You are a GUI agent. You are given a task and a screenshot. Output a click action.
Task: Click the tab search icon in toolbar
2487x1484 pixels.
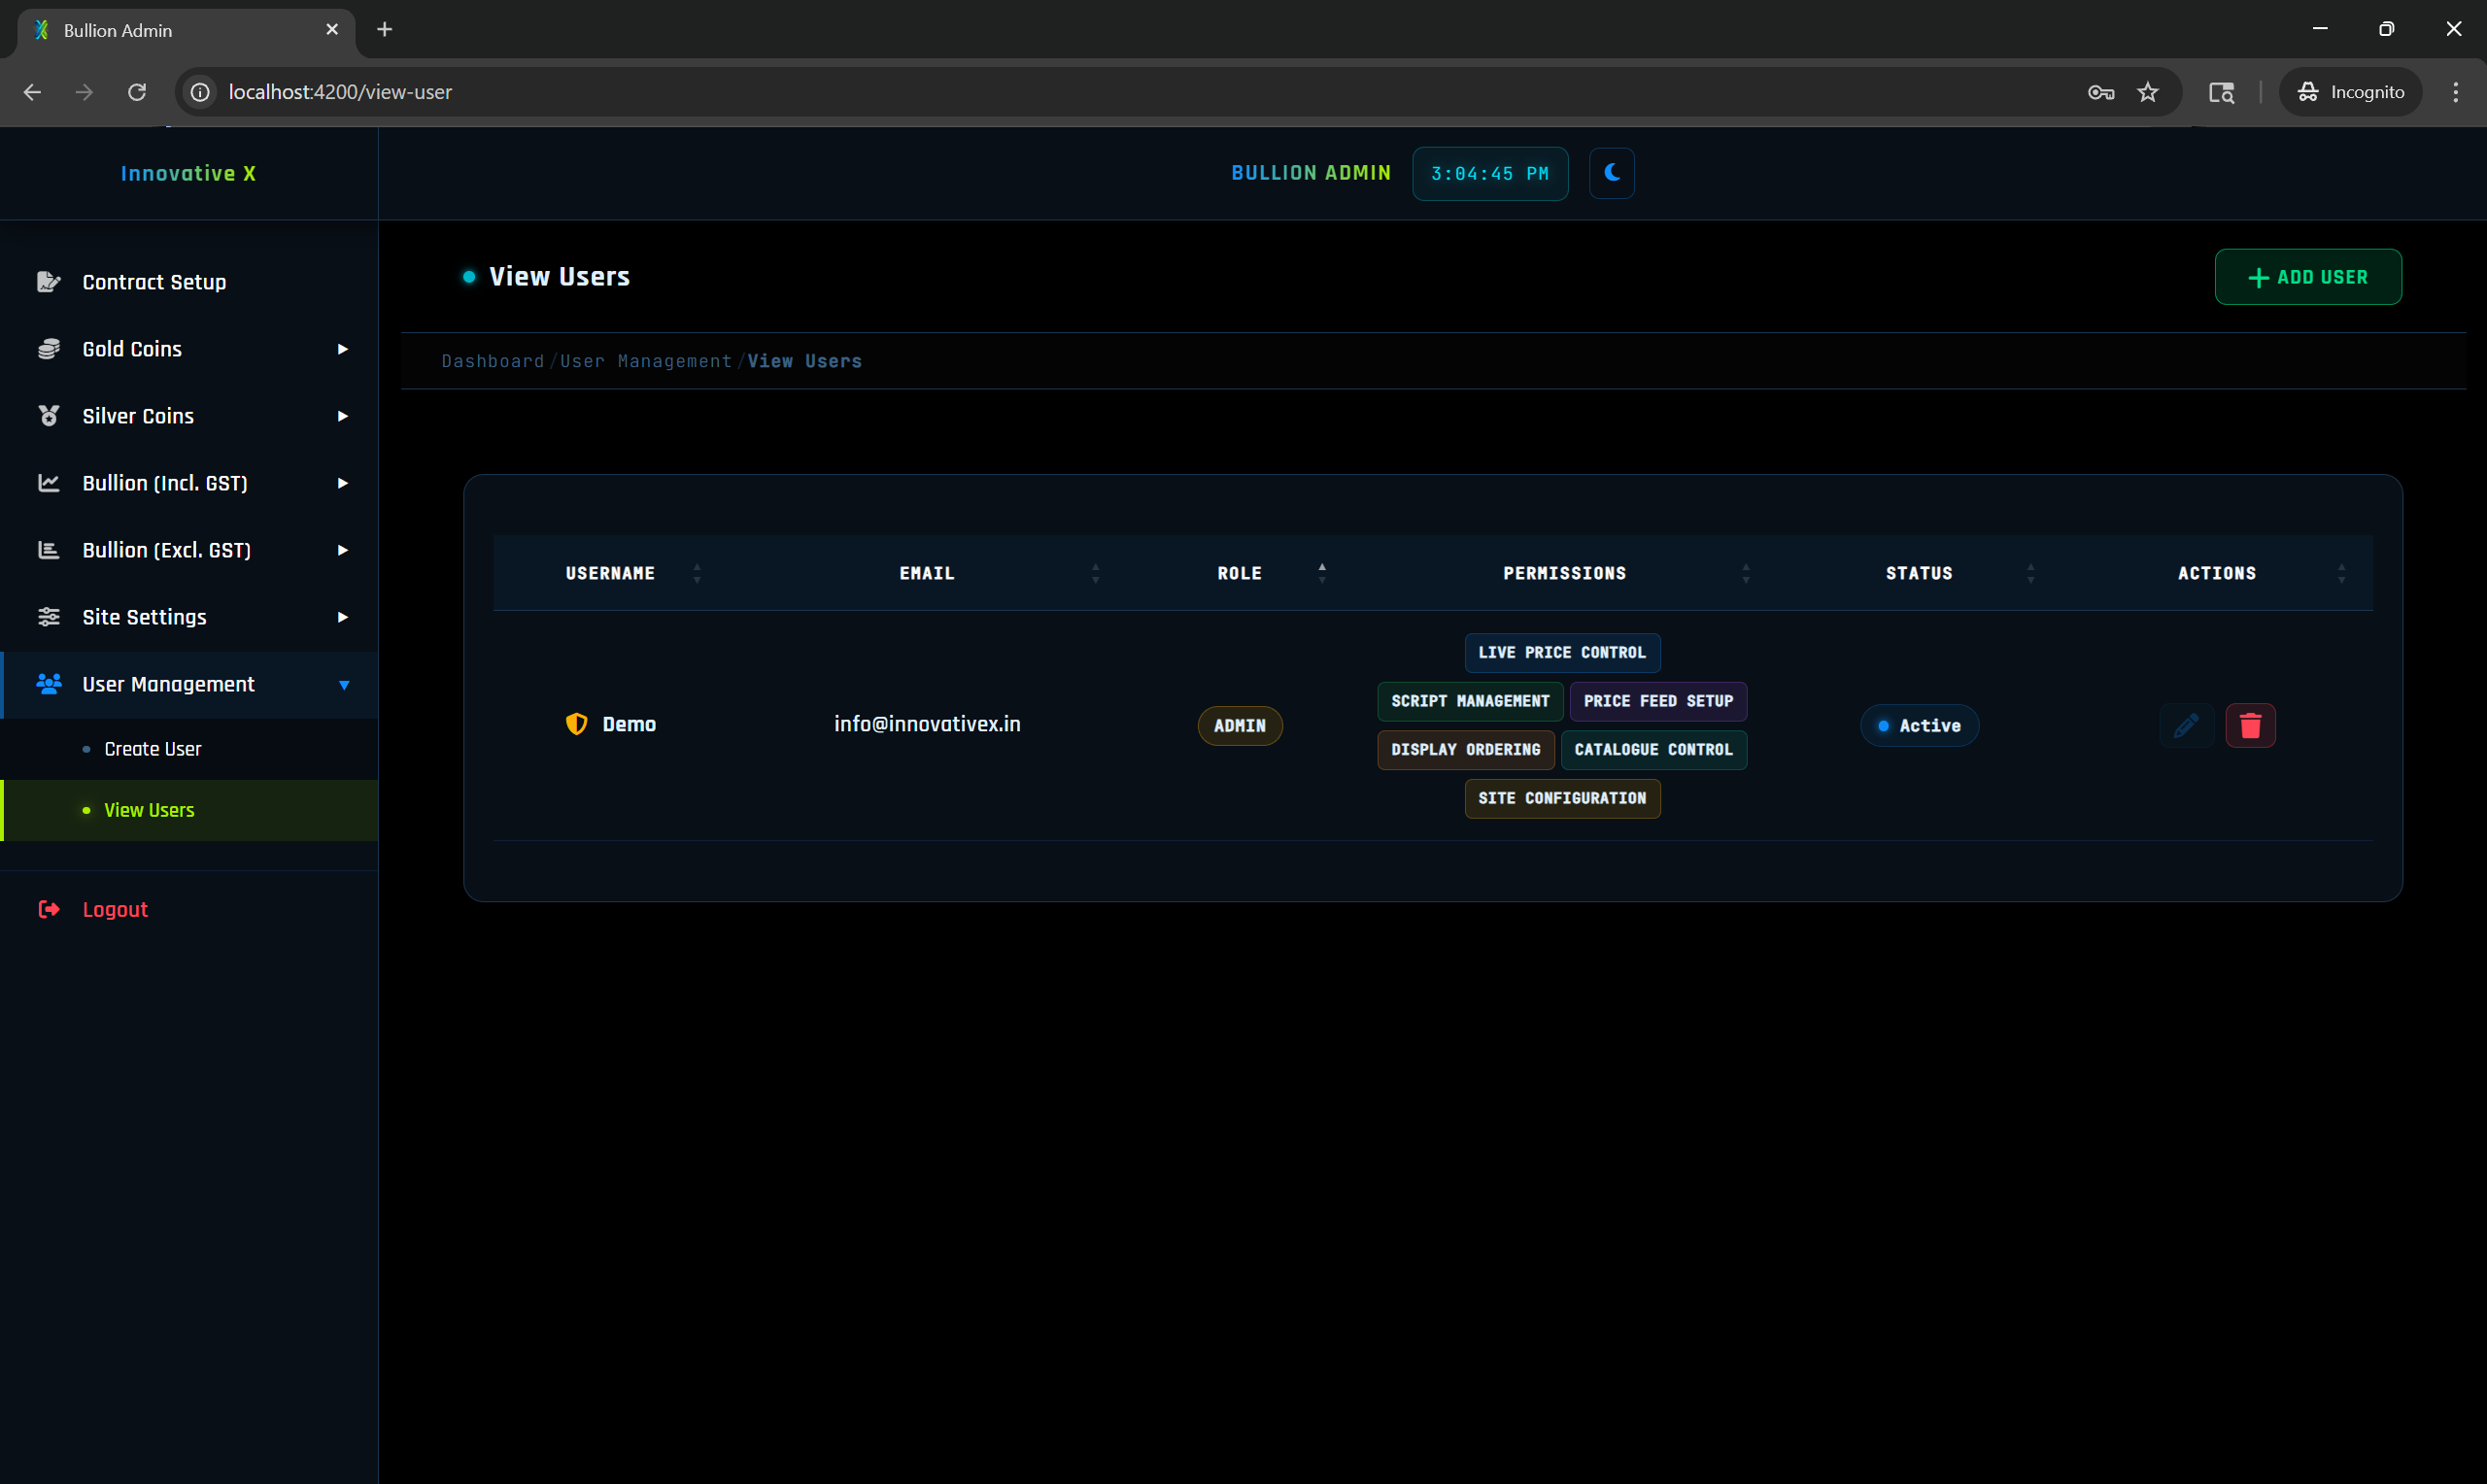(2221, 92)
